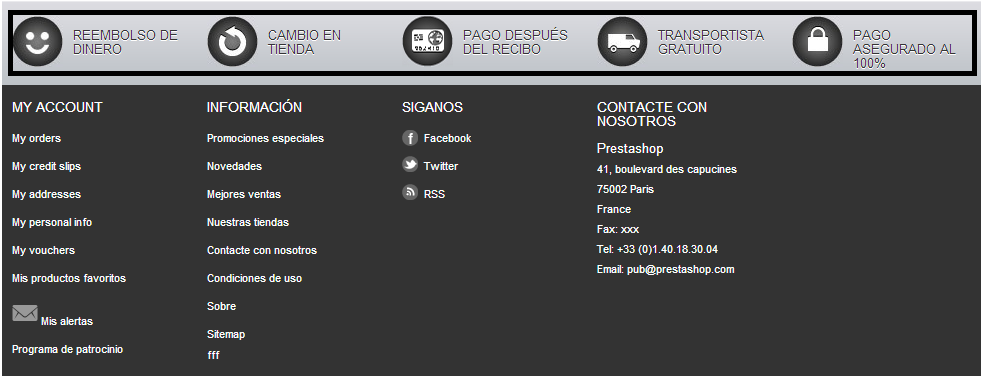Screen dimensions: 981x376
Task: Open the Mis alertas link
Action: [x=67, y=322]
